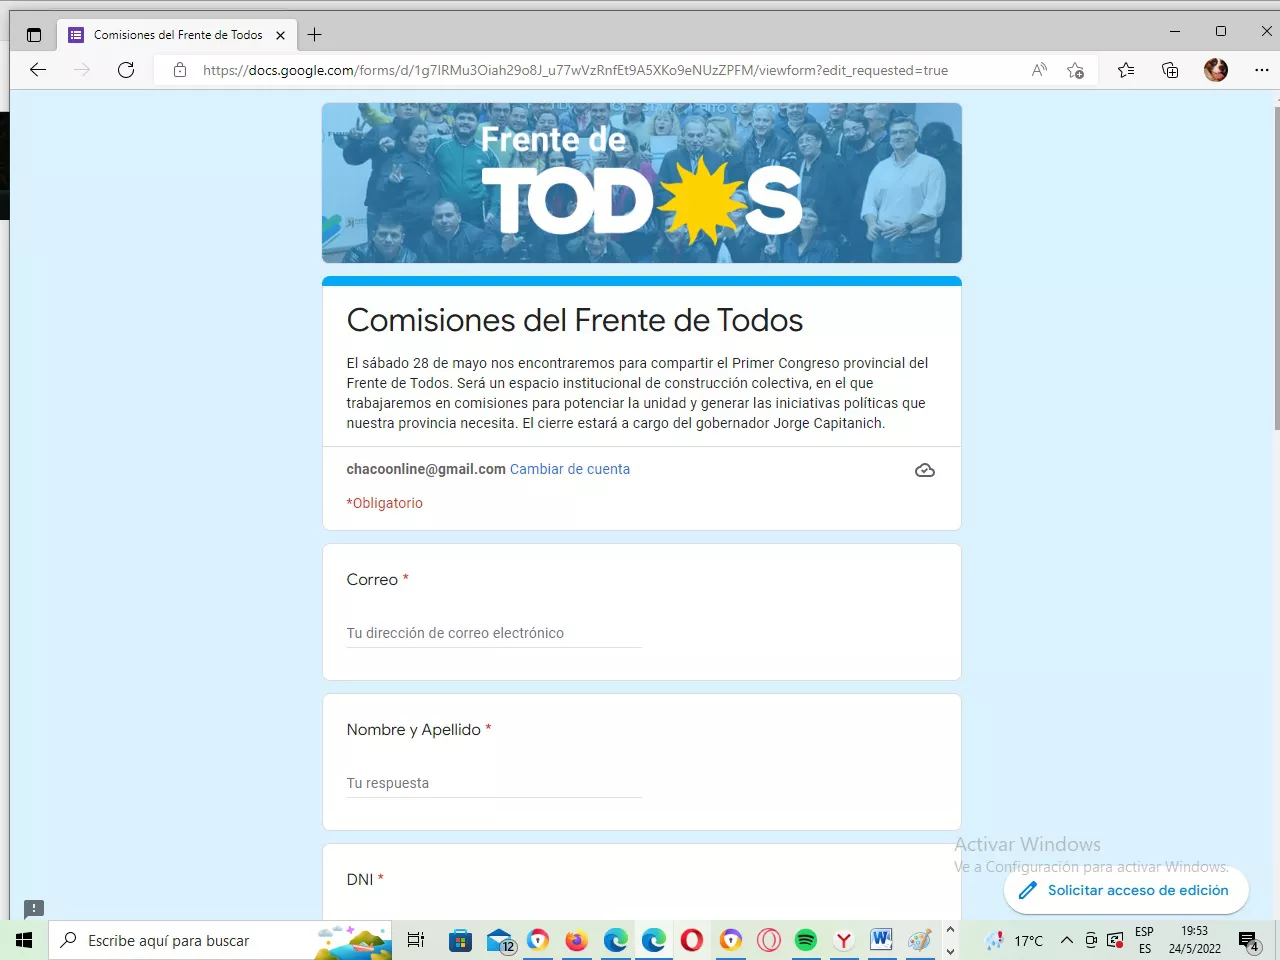This screenshot has height=960, width=1280.
Task: Launch Firefox from the taskbar
Action: pos(576,940)
